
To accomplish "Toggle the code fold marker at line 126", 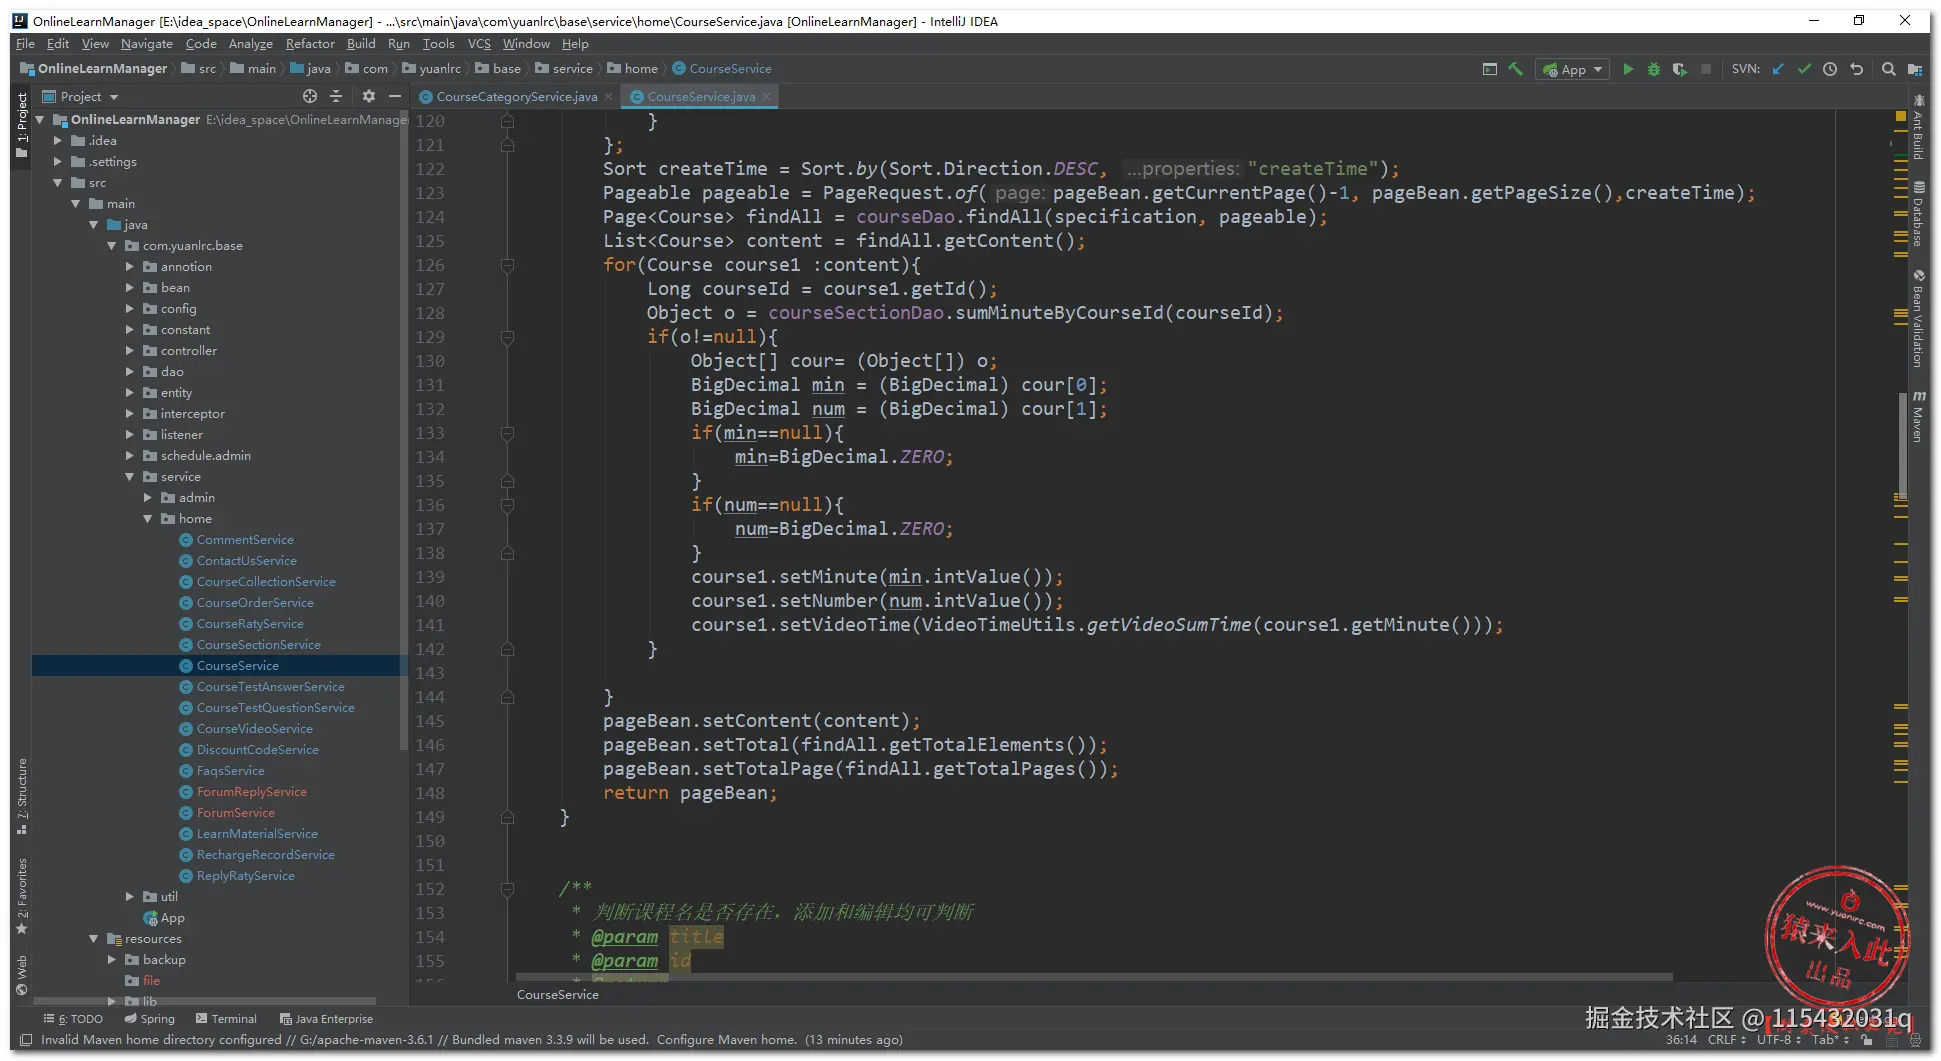I will coord(507,265).
